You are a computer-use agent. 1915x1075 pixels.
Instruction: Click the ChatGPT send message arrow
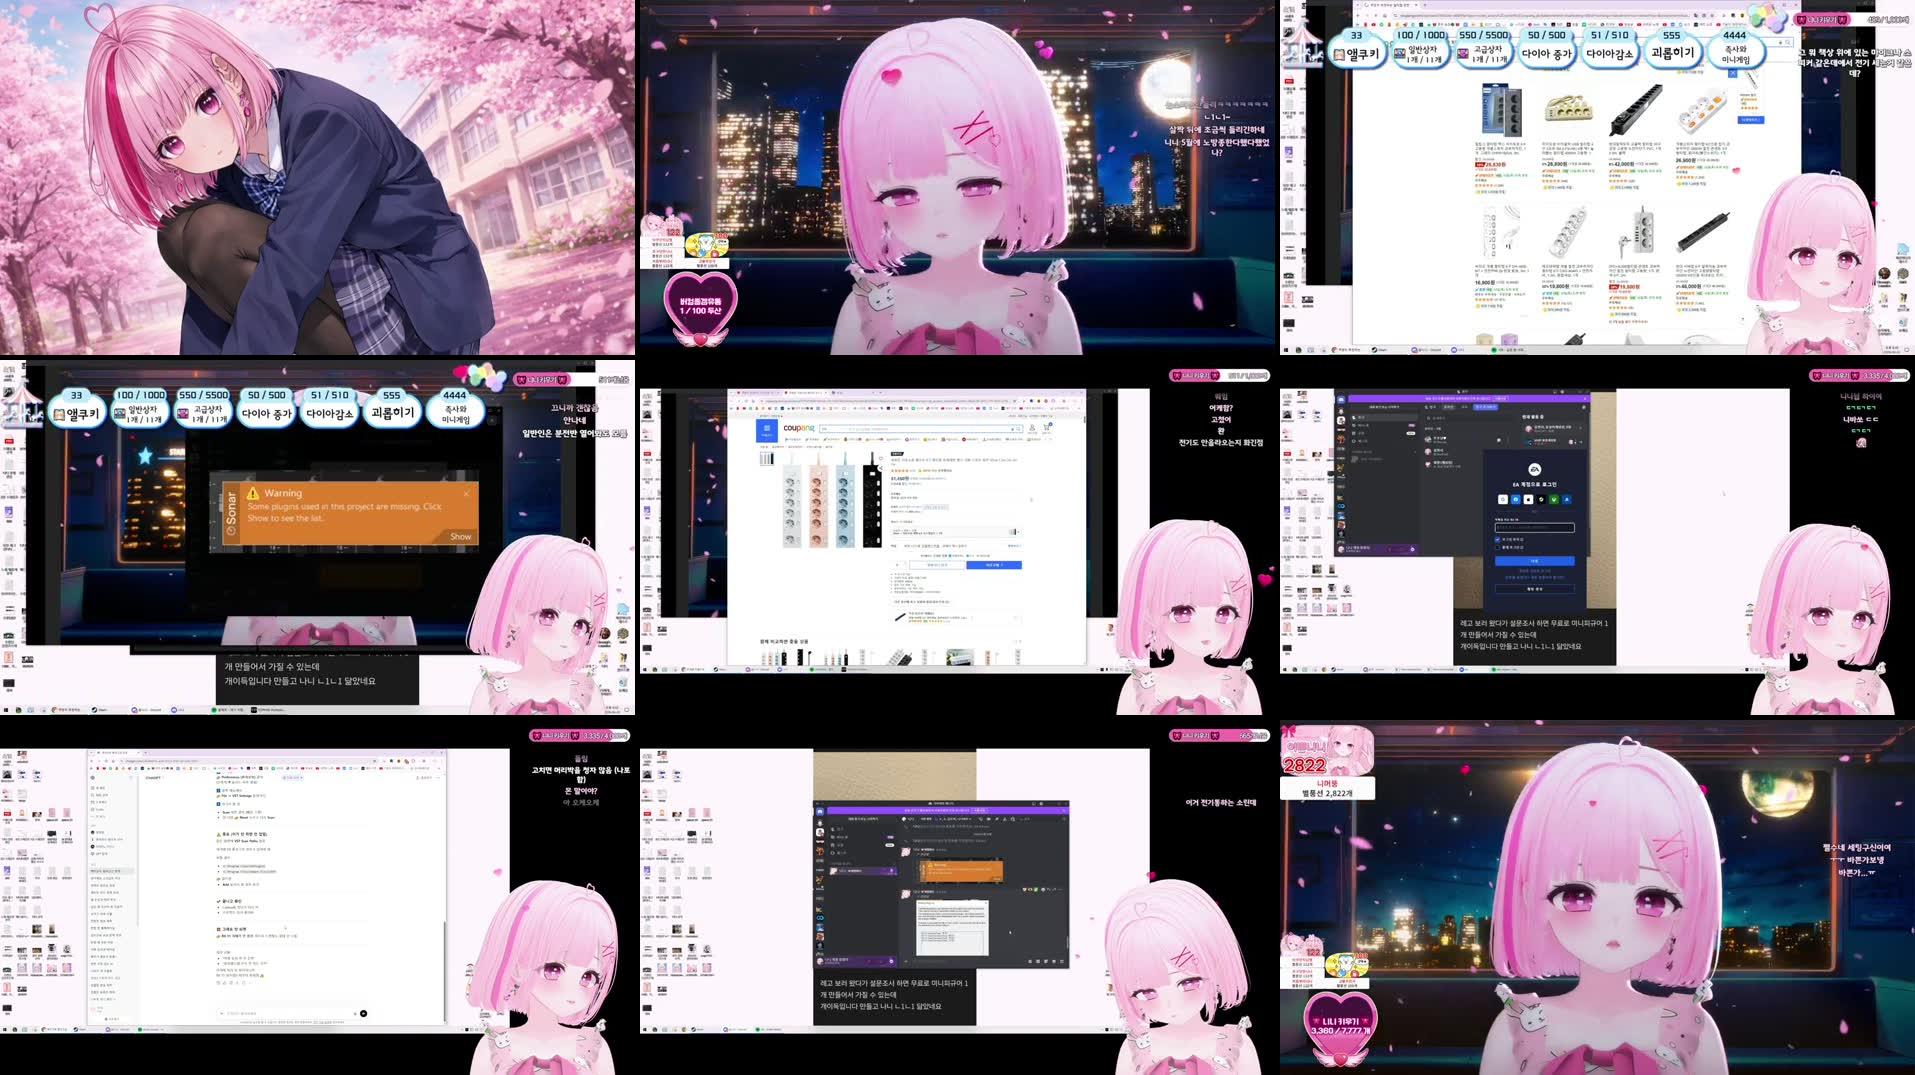click(363, 1013)
